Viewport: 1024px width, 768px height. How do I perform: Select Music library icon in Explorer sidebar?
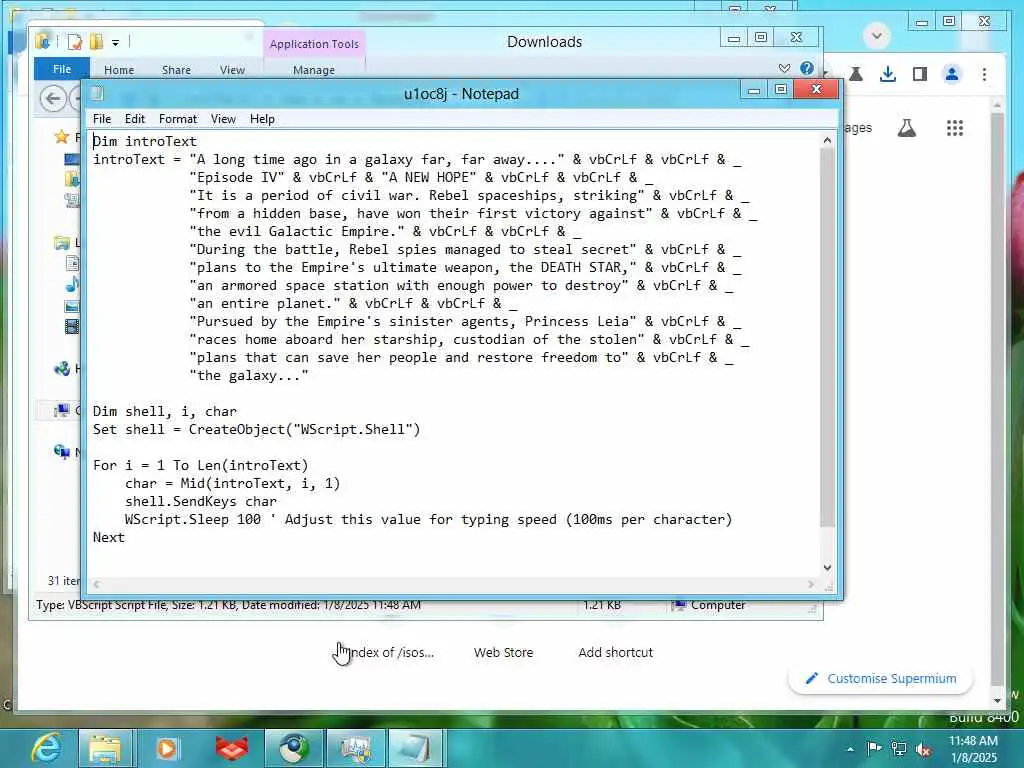pos(72,284)
